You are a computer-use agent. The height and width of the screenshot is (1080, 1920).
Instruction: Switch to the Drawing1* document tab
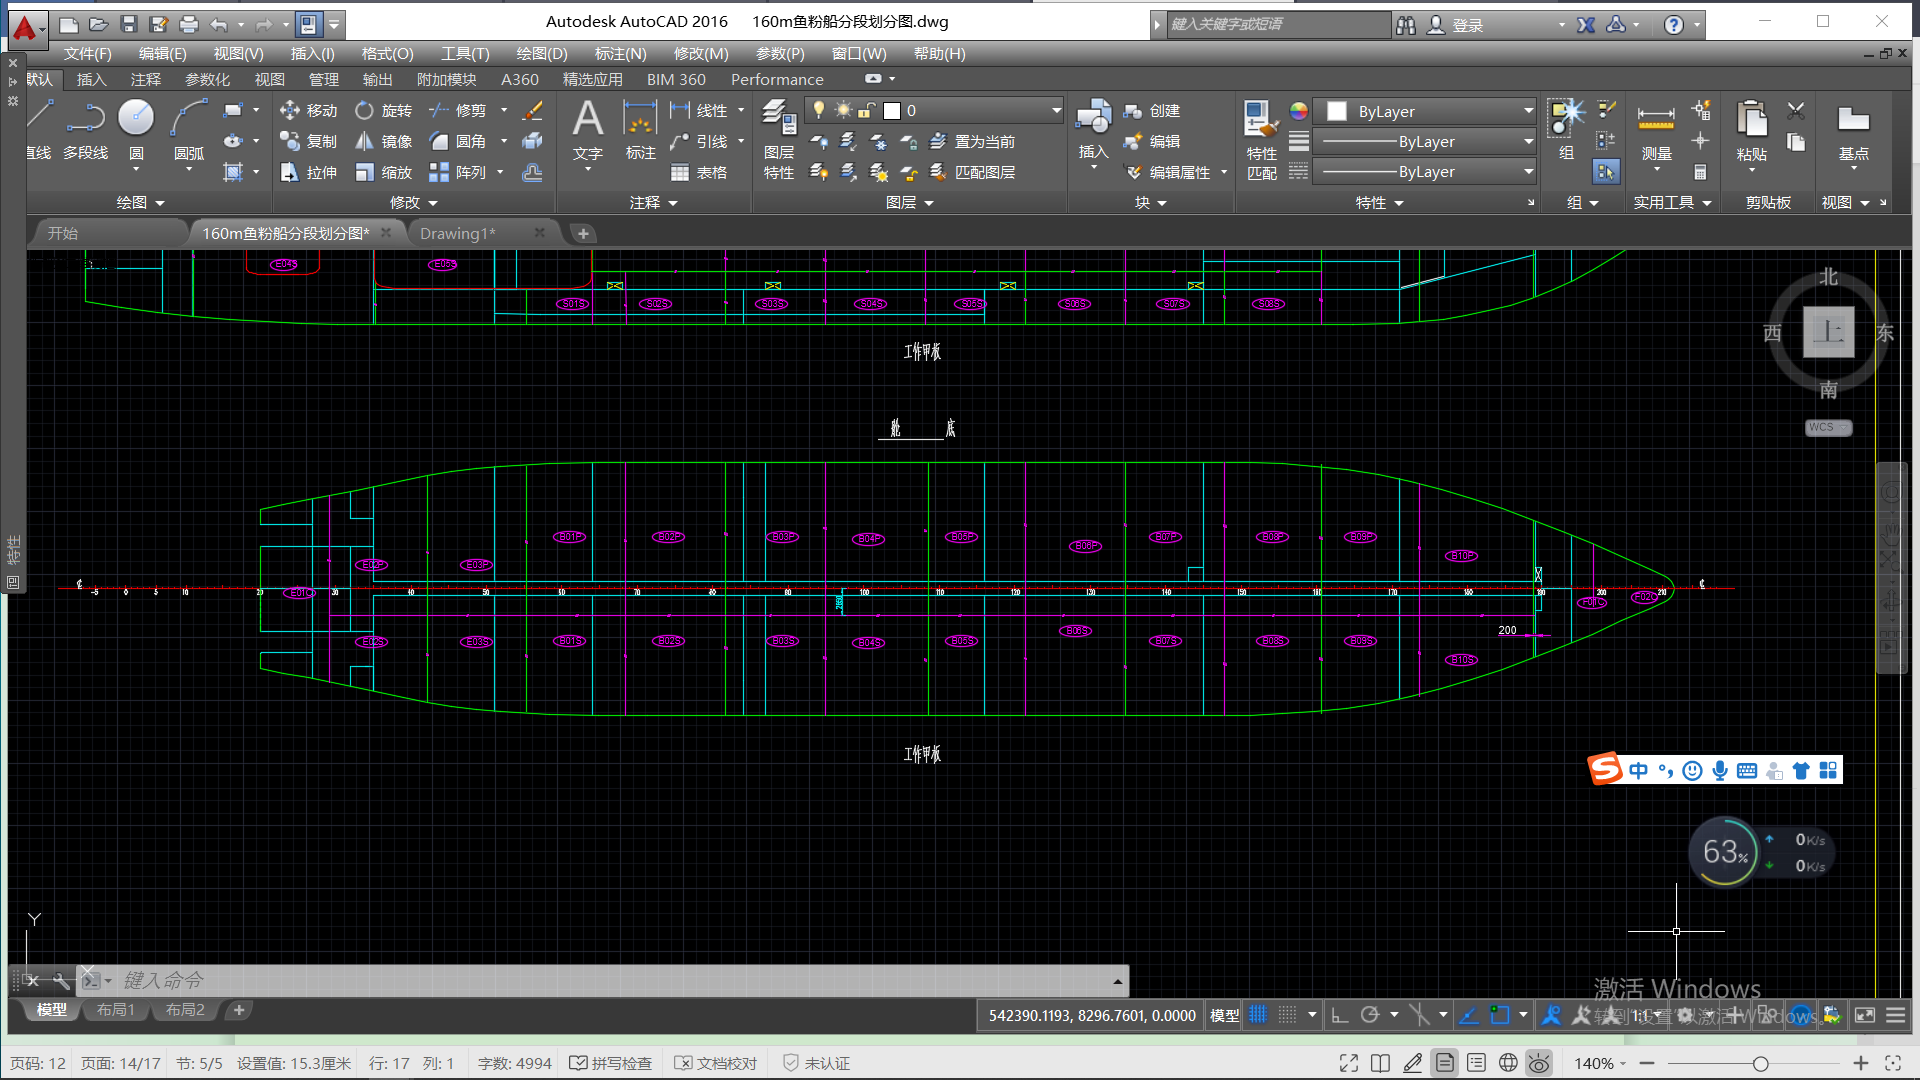(458, 233)
